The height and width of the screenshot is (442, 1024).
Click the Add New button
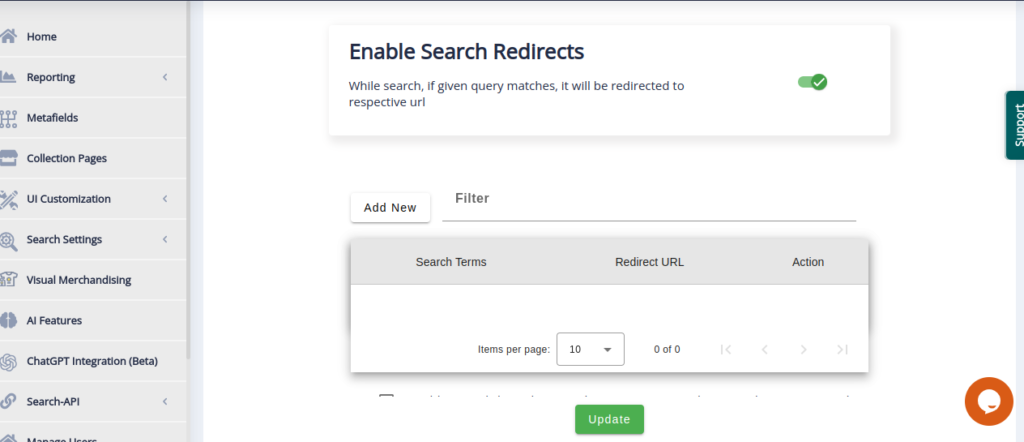point(390,208)
